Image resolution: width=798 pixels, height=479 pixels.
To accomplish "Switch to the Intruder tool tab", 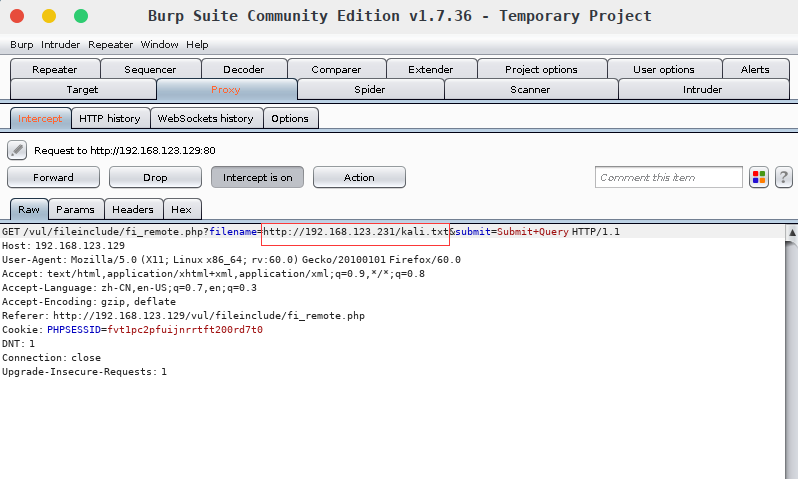I will pyautogui.click(x=703, y=90).
